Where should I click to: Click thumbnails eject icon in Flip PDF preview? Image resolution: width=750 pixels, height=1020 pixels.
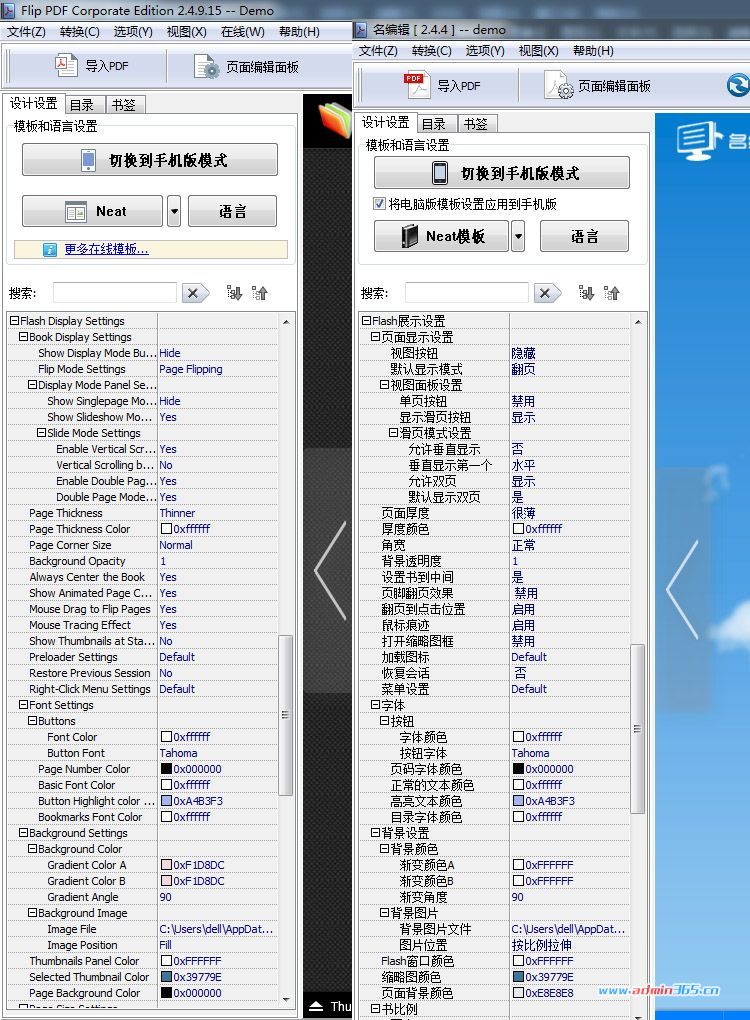coord(316,1006)
